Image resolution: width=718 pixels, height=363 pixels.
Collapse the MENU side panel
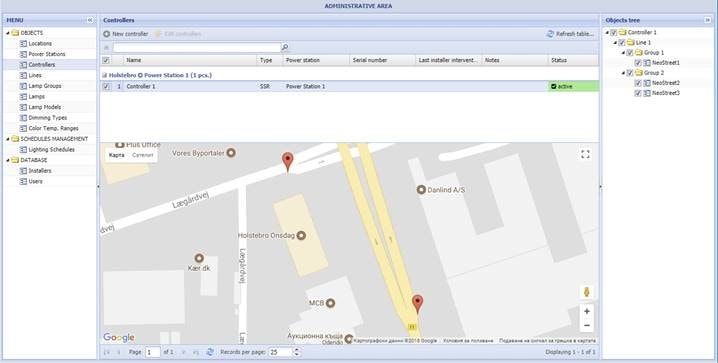90,20
